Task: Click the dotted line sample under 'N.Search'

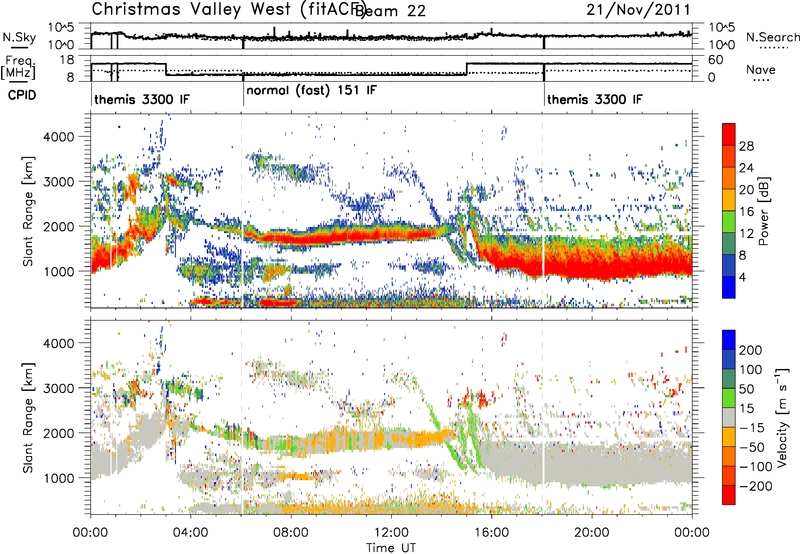Action: pos(773,48)
